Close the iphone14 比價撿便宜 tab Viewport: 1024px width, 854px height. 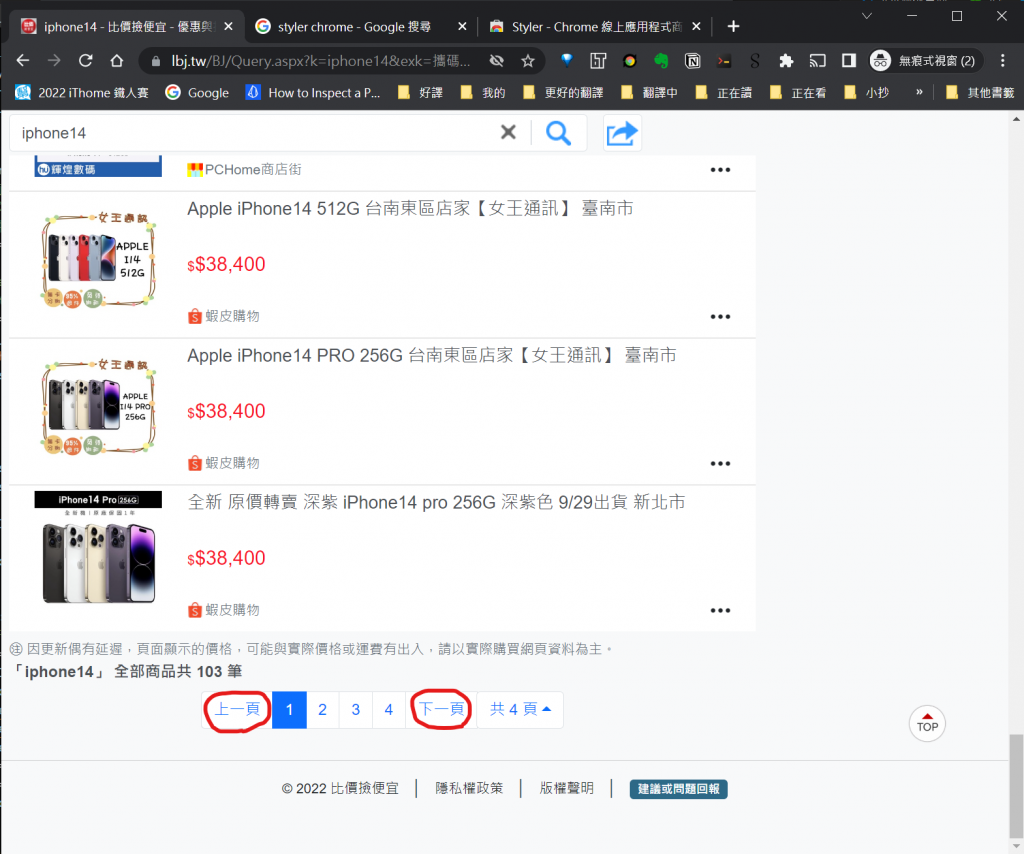tap(228, 26)
